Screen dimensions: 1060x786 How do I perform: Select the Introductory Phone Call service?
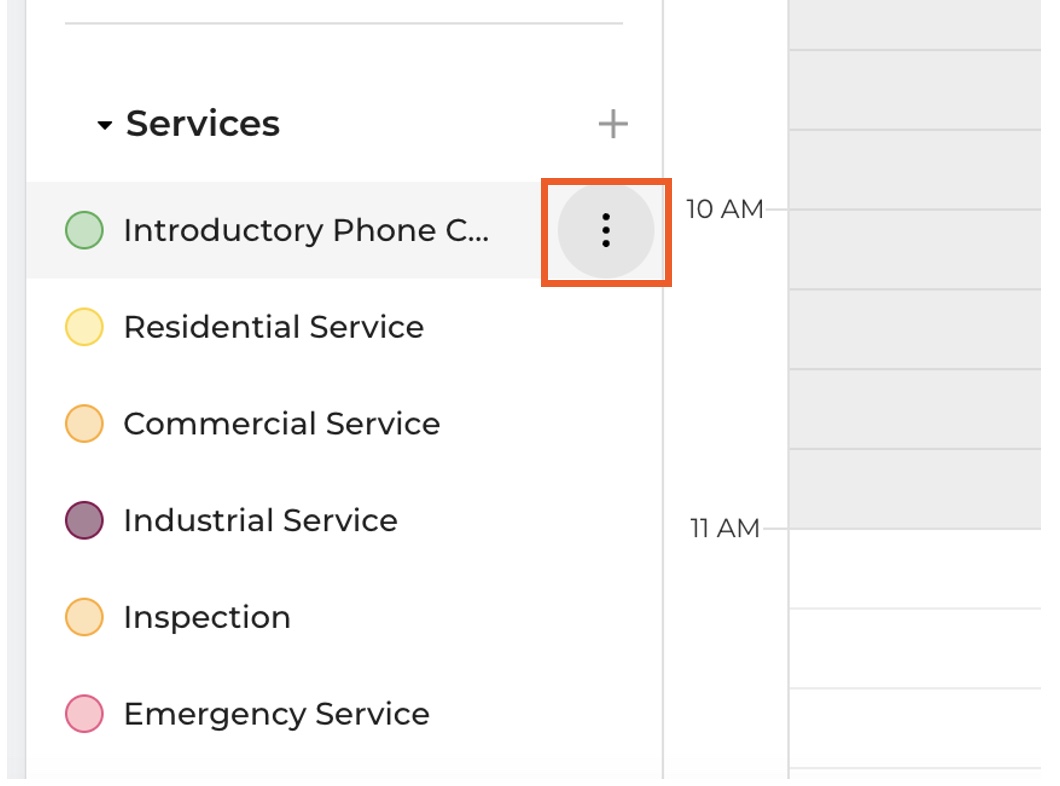(x=306, y=231)
